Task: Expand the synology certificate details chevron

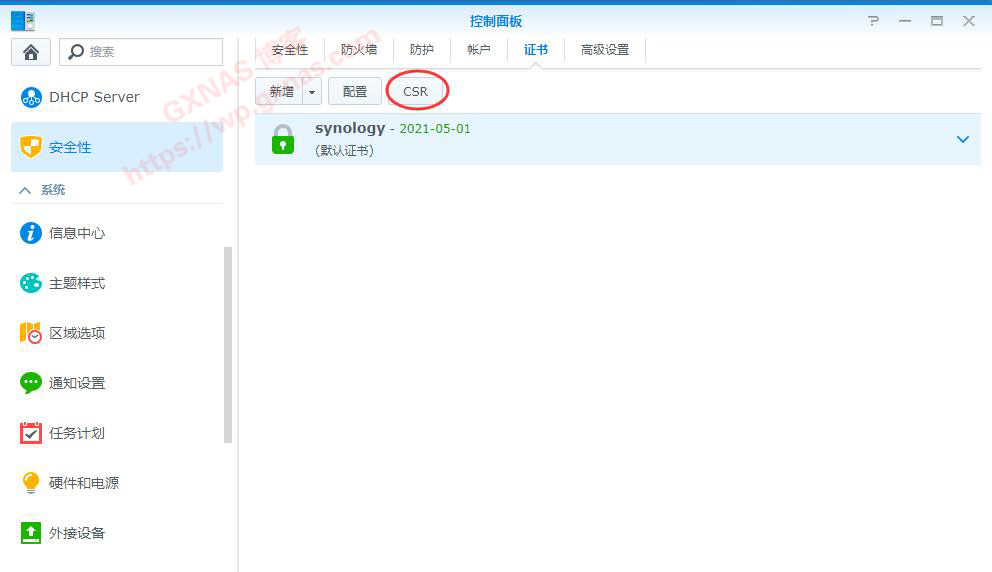Action: pyautogui.click(x=962, y=139)
